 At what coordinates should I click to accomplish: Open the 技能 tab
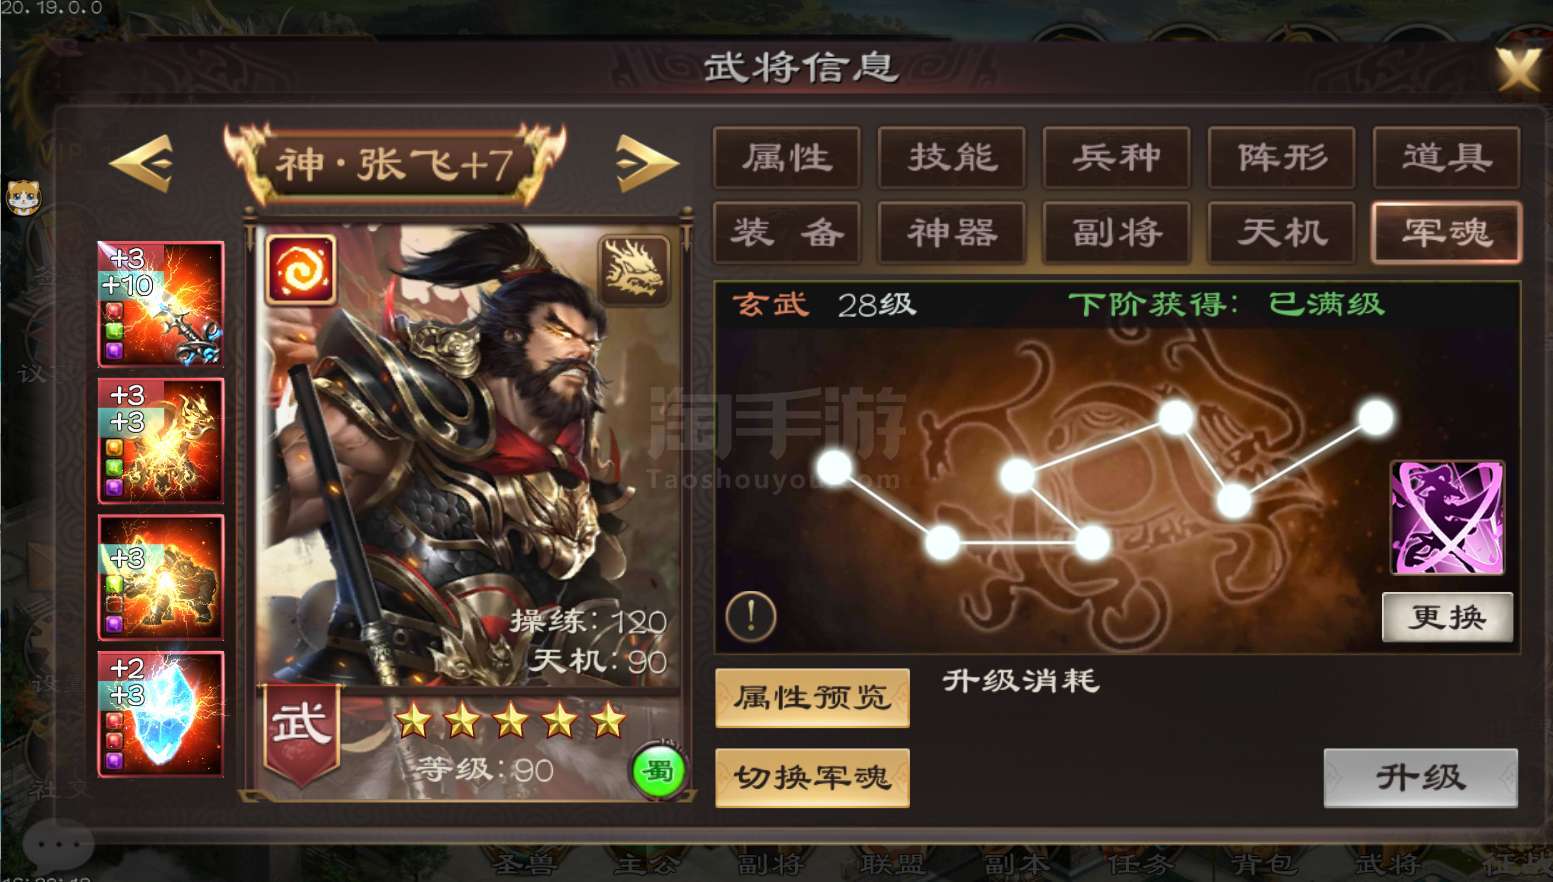tap(952, 157)
